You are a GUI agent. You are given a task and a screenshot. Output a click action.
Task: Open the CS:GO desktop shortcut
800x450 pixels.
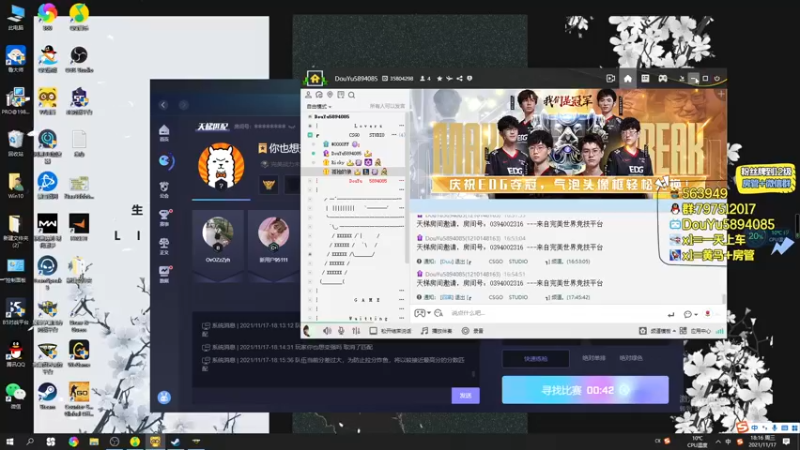[x=79, y=398]
